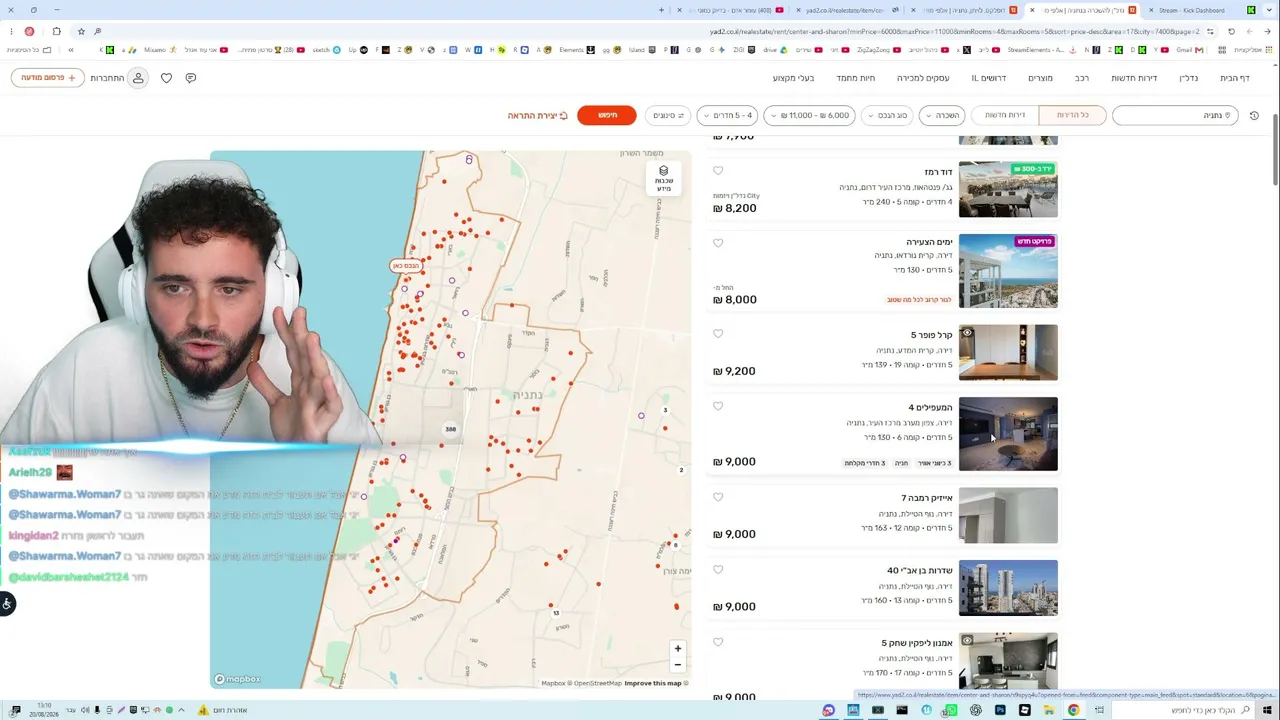Click the התחברות login link

pos(107,78)
